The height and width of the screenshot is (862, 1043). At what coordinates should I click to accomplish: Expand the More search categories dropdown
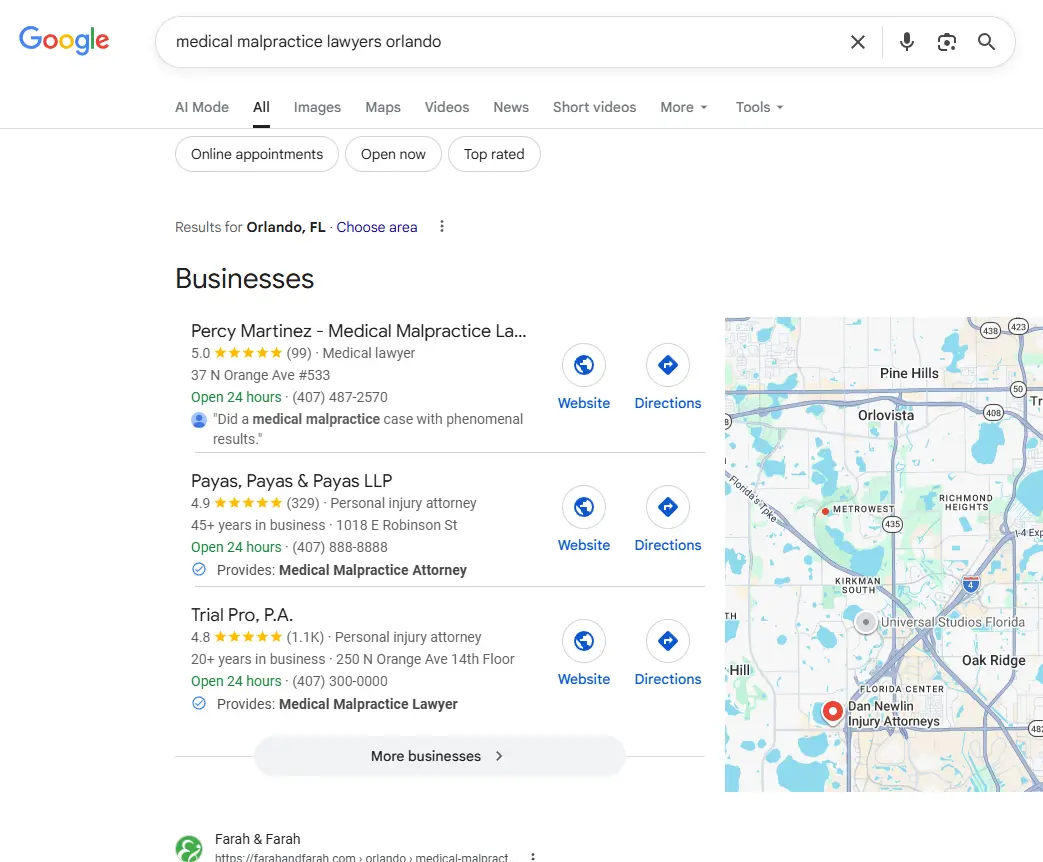[684, 107]
